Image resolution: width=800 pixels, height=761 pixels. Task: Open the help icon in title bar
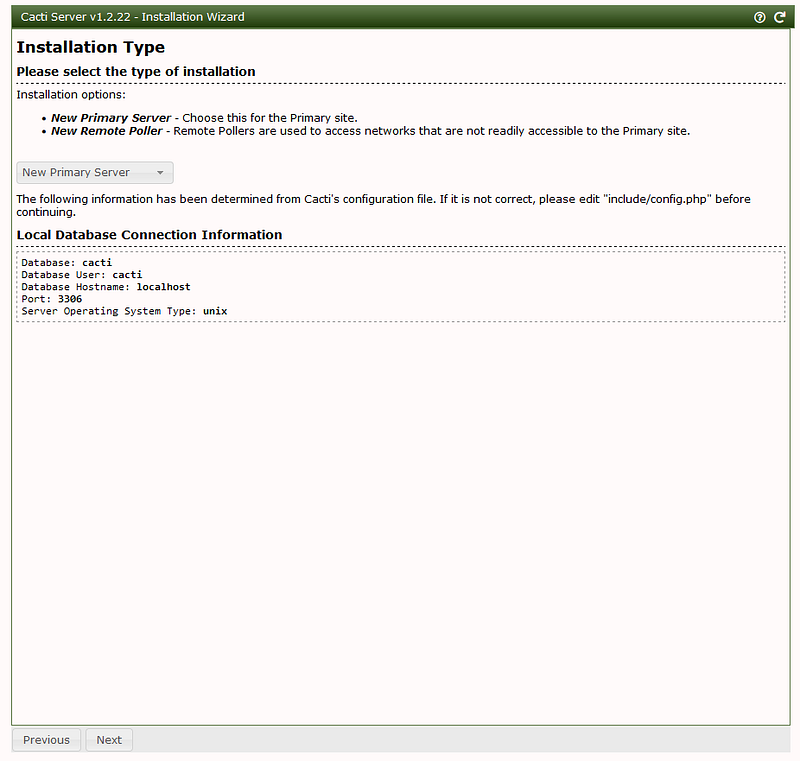(x=759, y=17)
